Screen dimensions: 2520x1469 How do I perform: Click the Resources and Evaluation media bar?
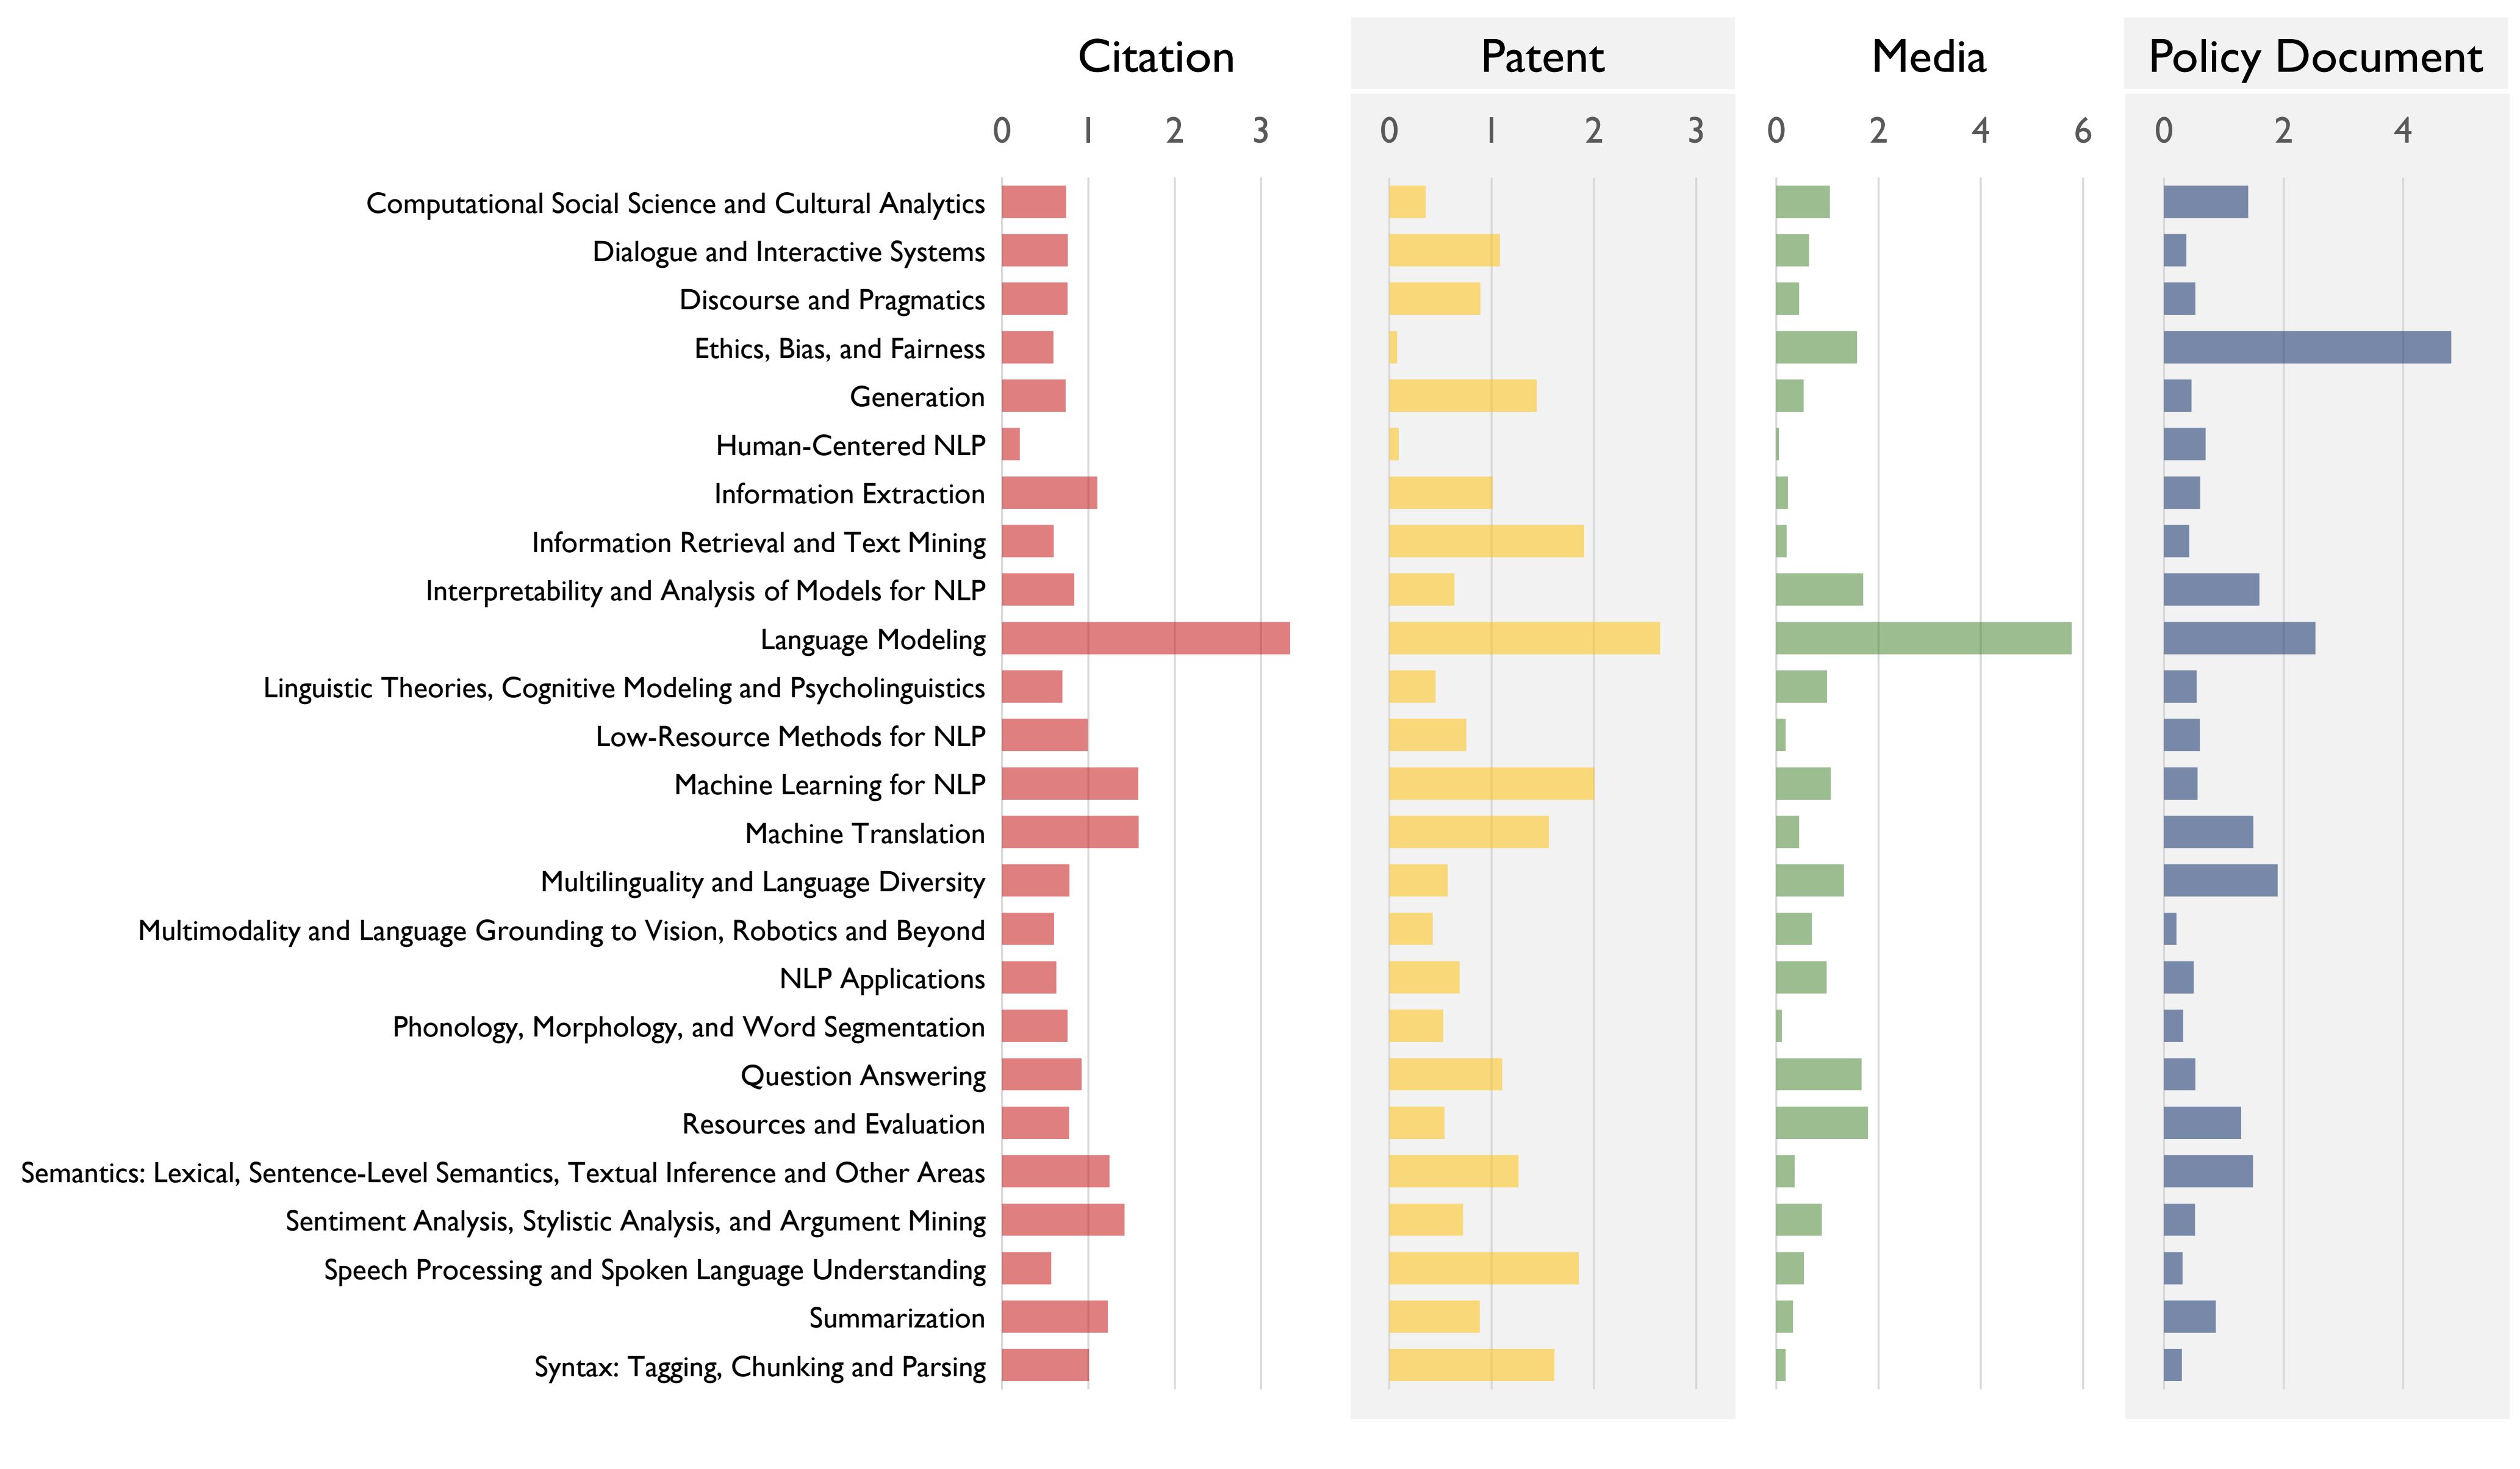pos(1821,1123)
